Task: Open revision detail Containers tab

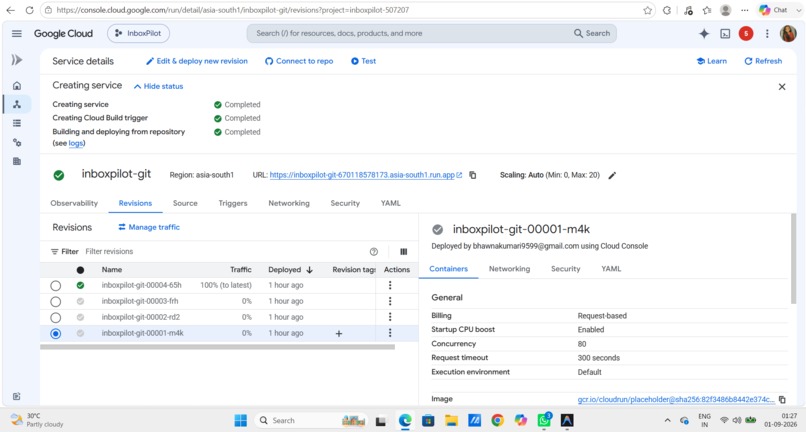Action: [448, 268]
